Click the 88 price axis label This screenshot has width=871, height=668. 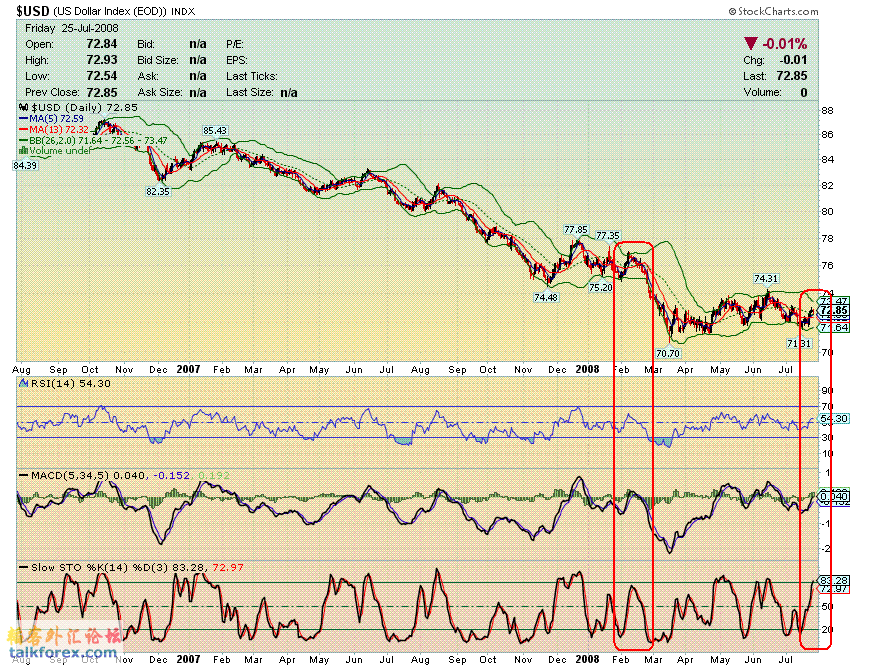(x=828, y=110)
